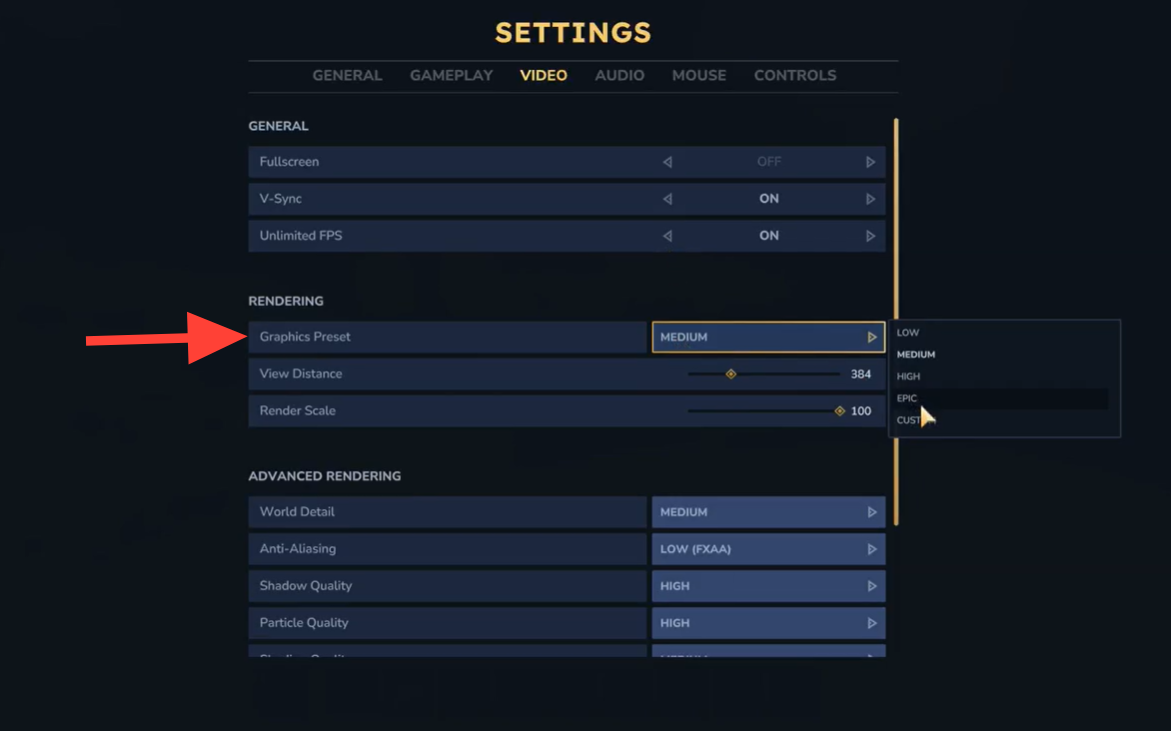Expand the Shadow Quality dropdown
The width and height of the screenshot is (1171, 731).
768,586
